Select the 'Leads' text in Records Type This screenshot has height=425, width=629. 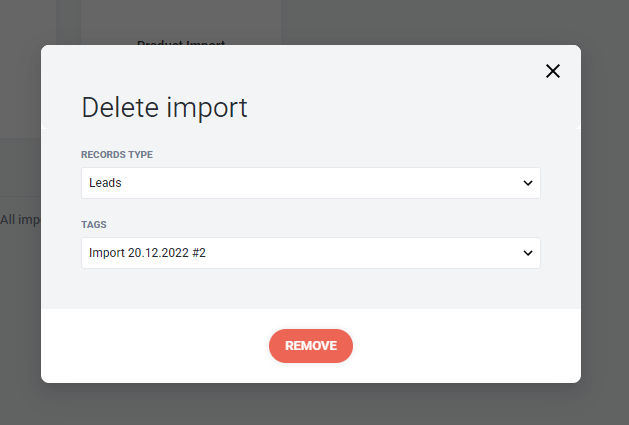[x=105, y=183]
